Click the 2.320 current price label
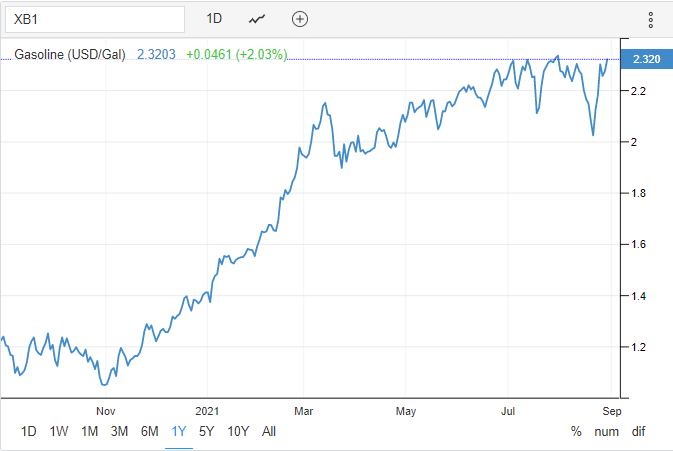The width and height of the screenshot is (673, 451). coord(645,60)
